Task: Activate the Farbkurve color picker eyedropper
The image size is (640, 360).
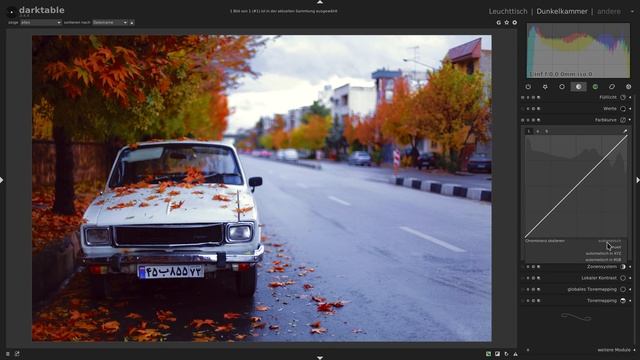Action: coord(624,131)
